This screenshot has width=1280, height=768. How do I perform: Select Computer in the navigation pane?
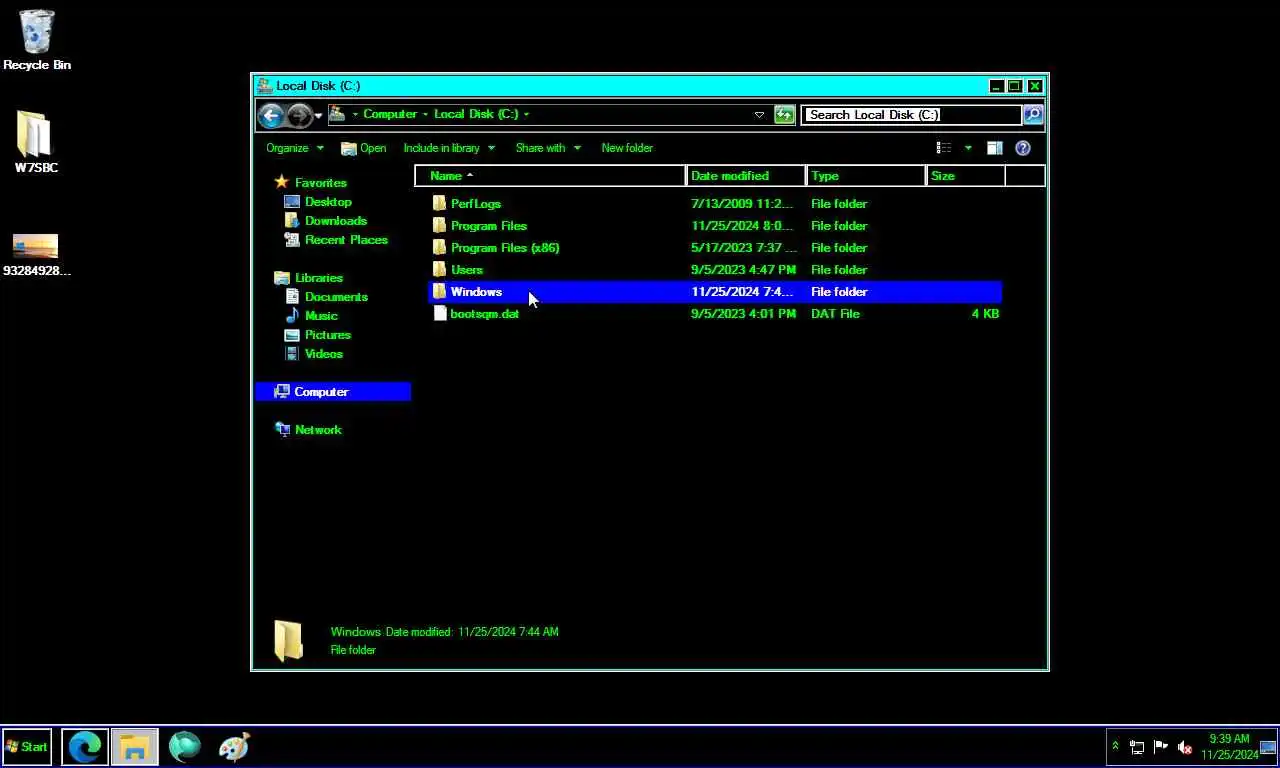point(333,392)
